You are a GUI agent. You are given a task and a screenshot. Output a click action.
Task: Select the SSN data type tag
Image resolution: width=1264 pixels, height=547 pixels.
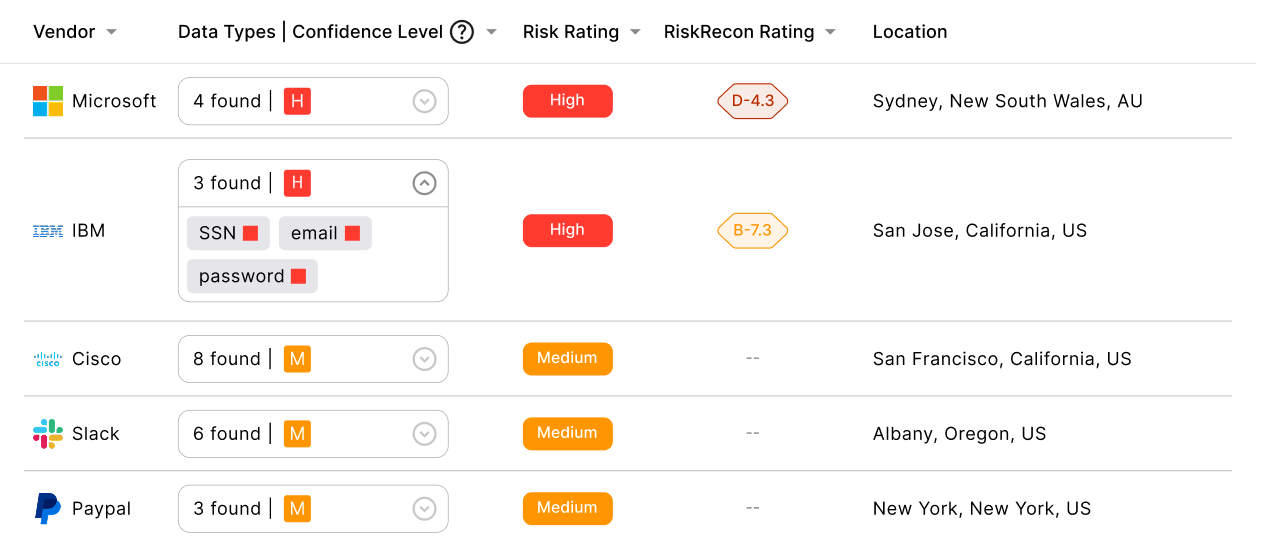point(229,233)
